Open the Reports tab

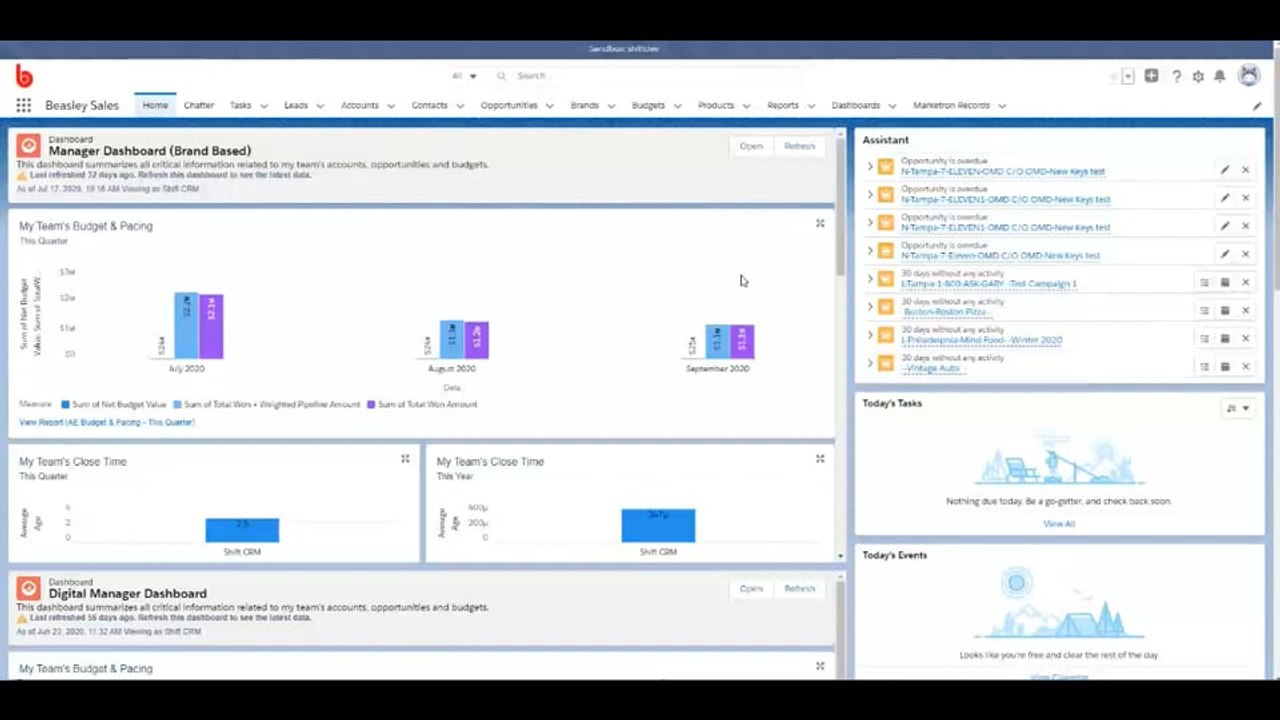[x=783, y=105]
